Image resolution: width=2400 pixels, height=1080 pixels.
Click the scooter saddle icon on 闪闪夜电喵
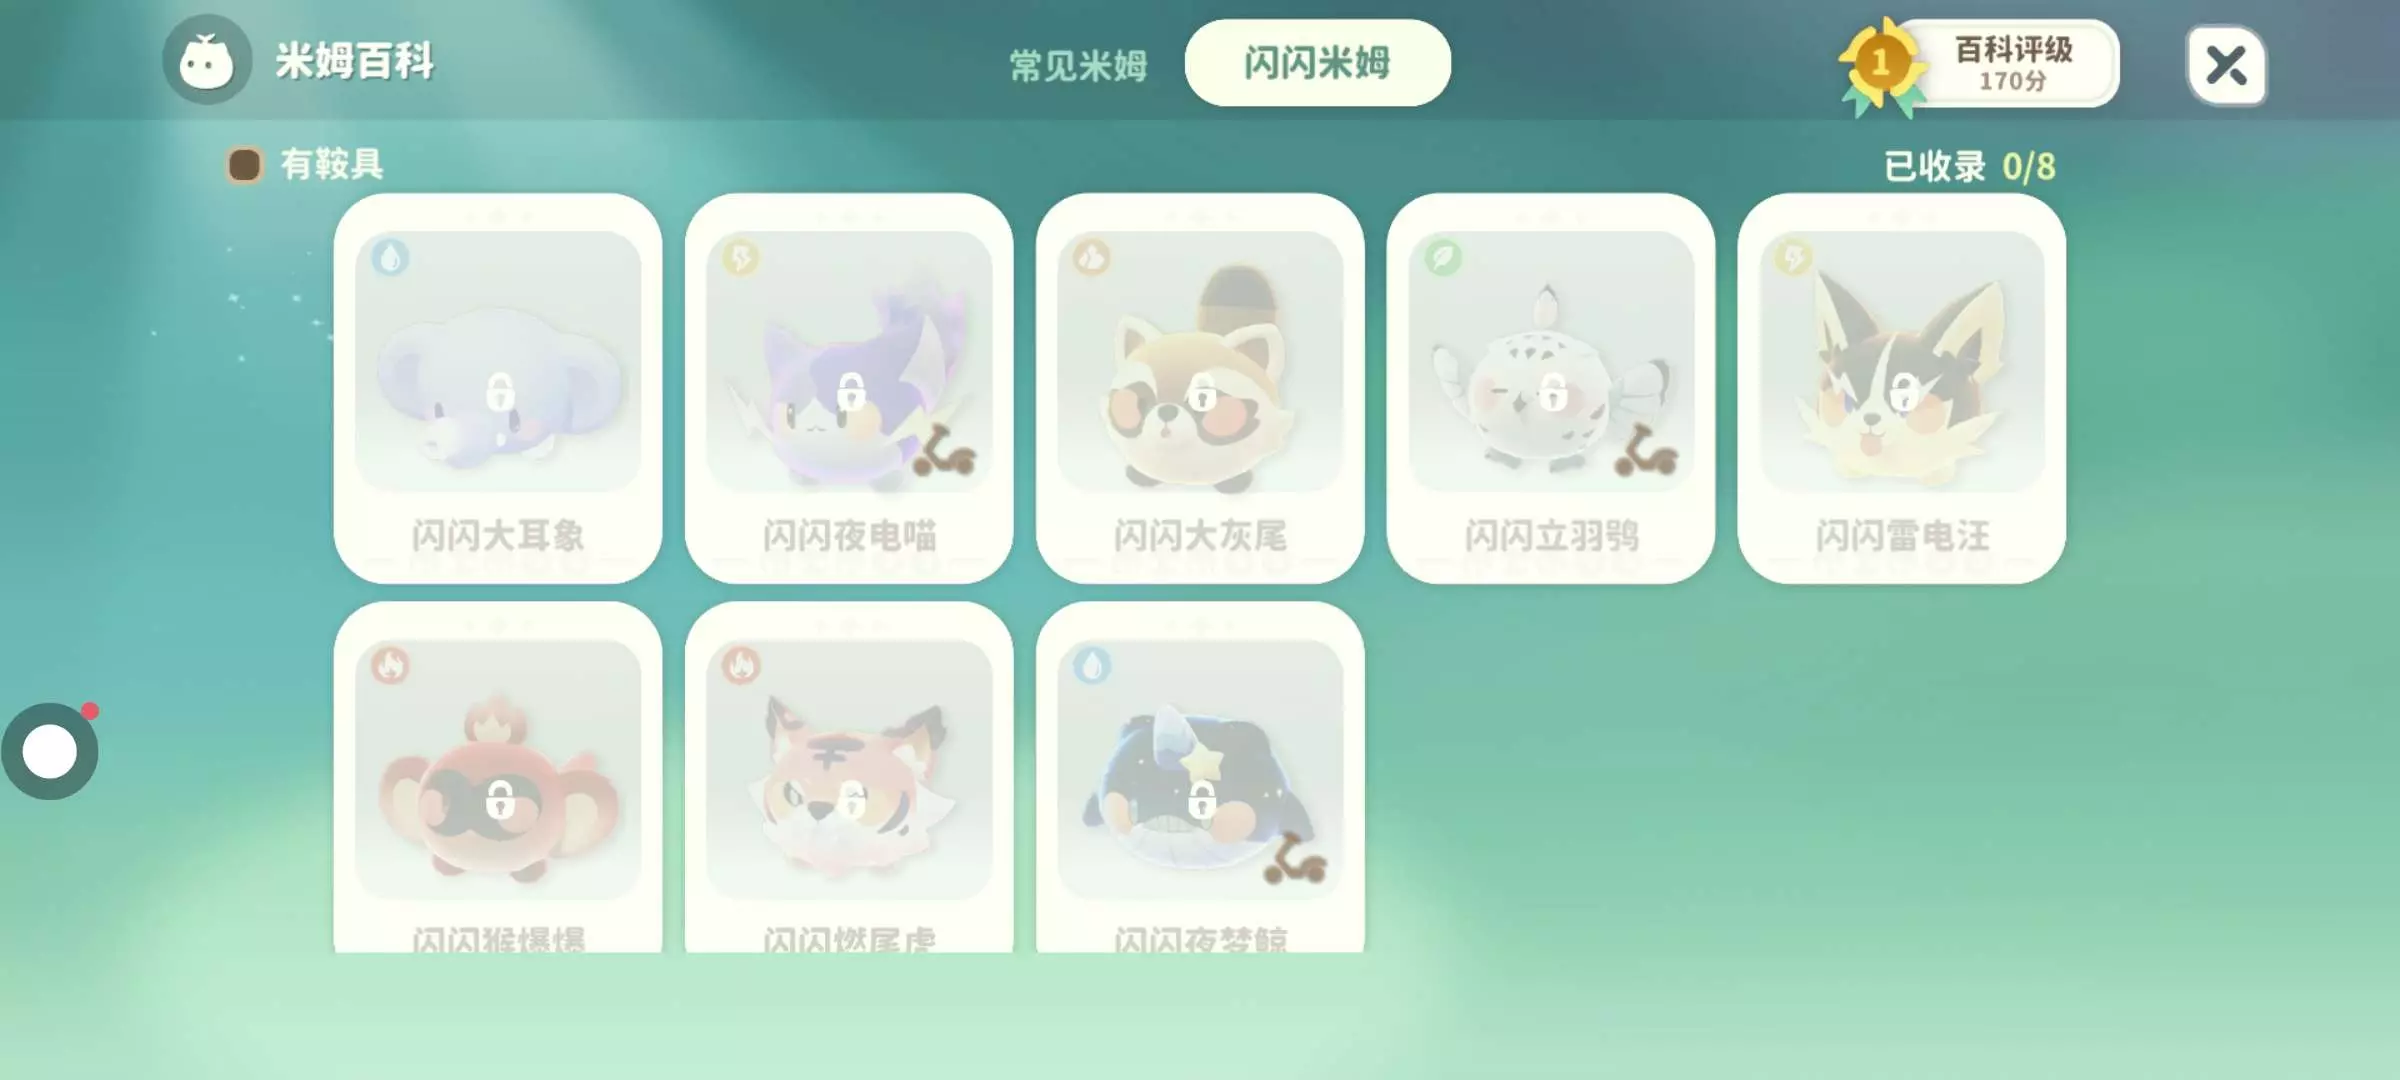[944, 454]
